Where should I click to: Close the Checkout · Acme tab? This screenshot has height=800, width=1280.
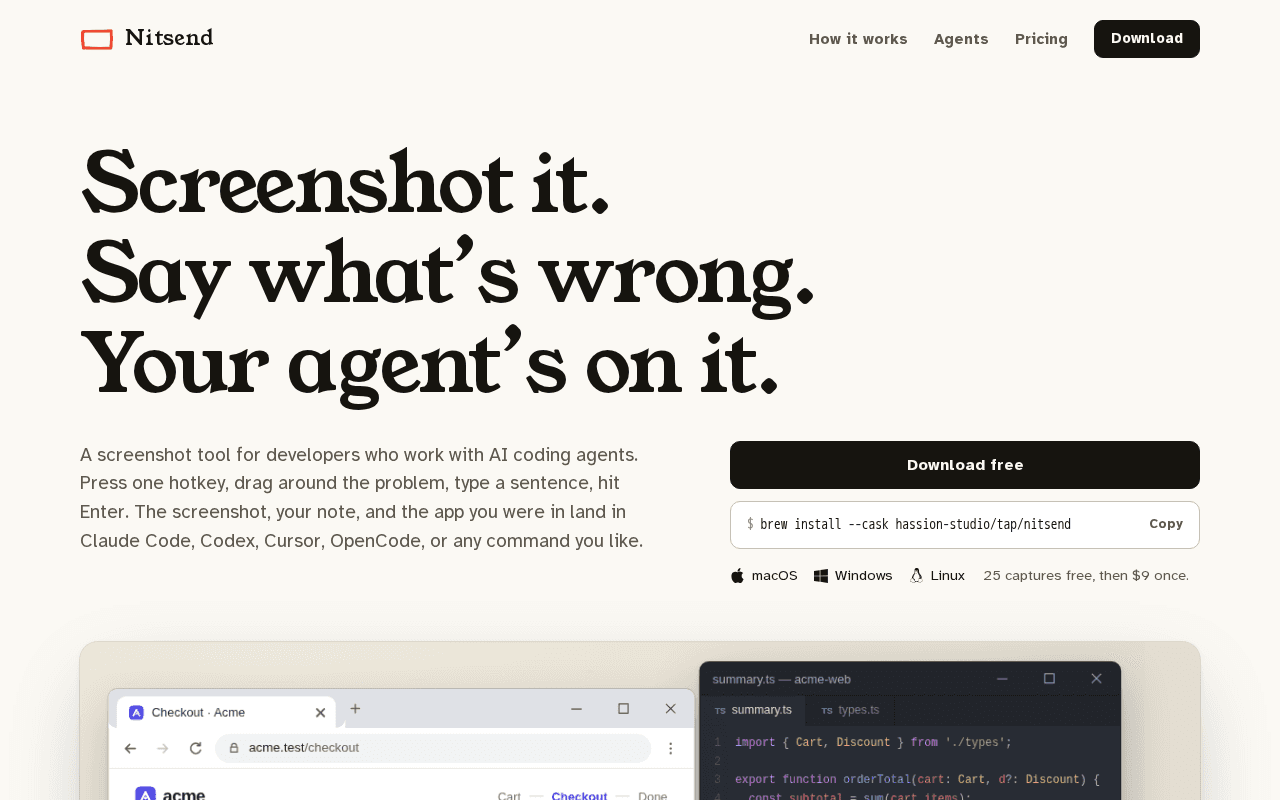click(x=320, y=713)
